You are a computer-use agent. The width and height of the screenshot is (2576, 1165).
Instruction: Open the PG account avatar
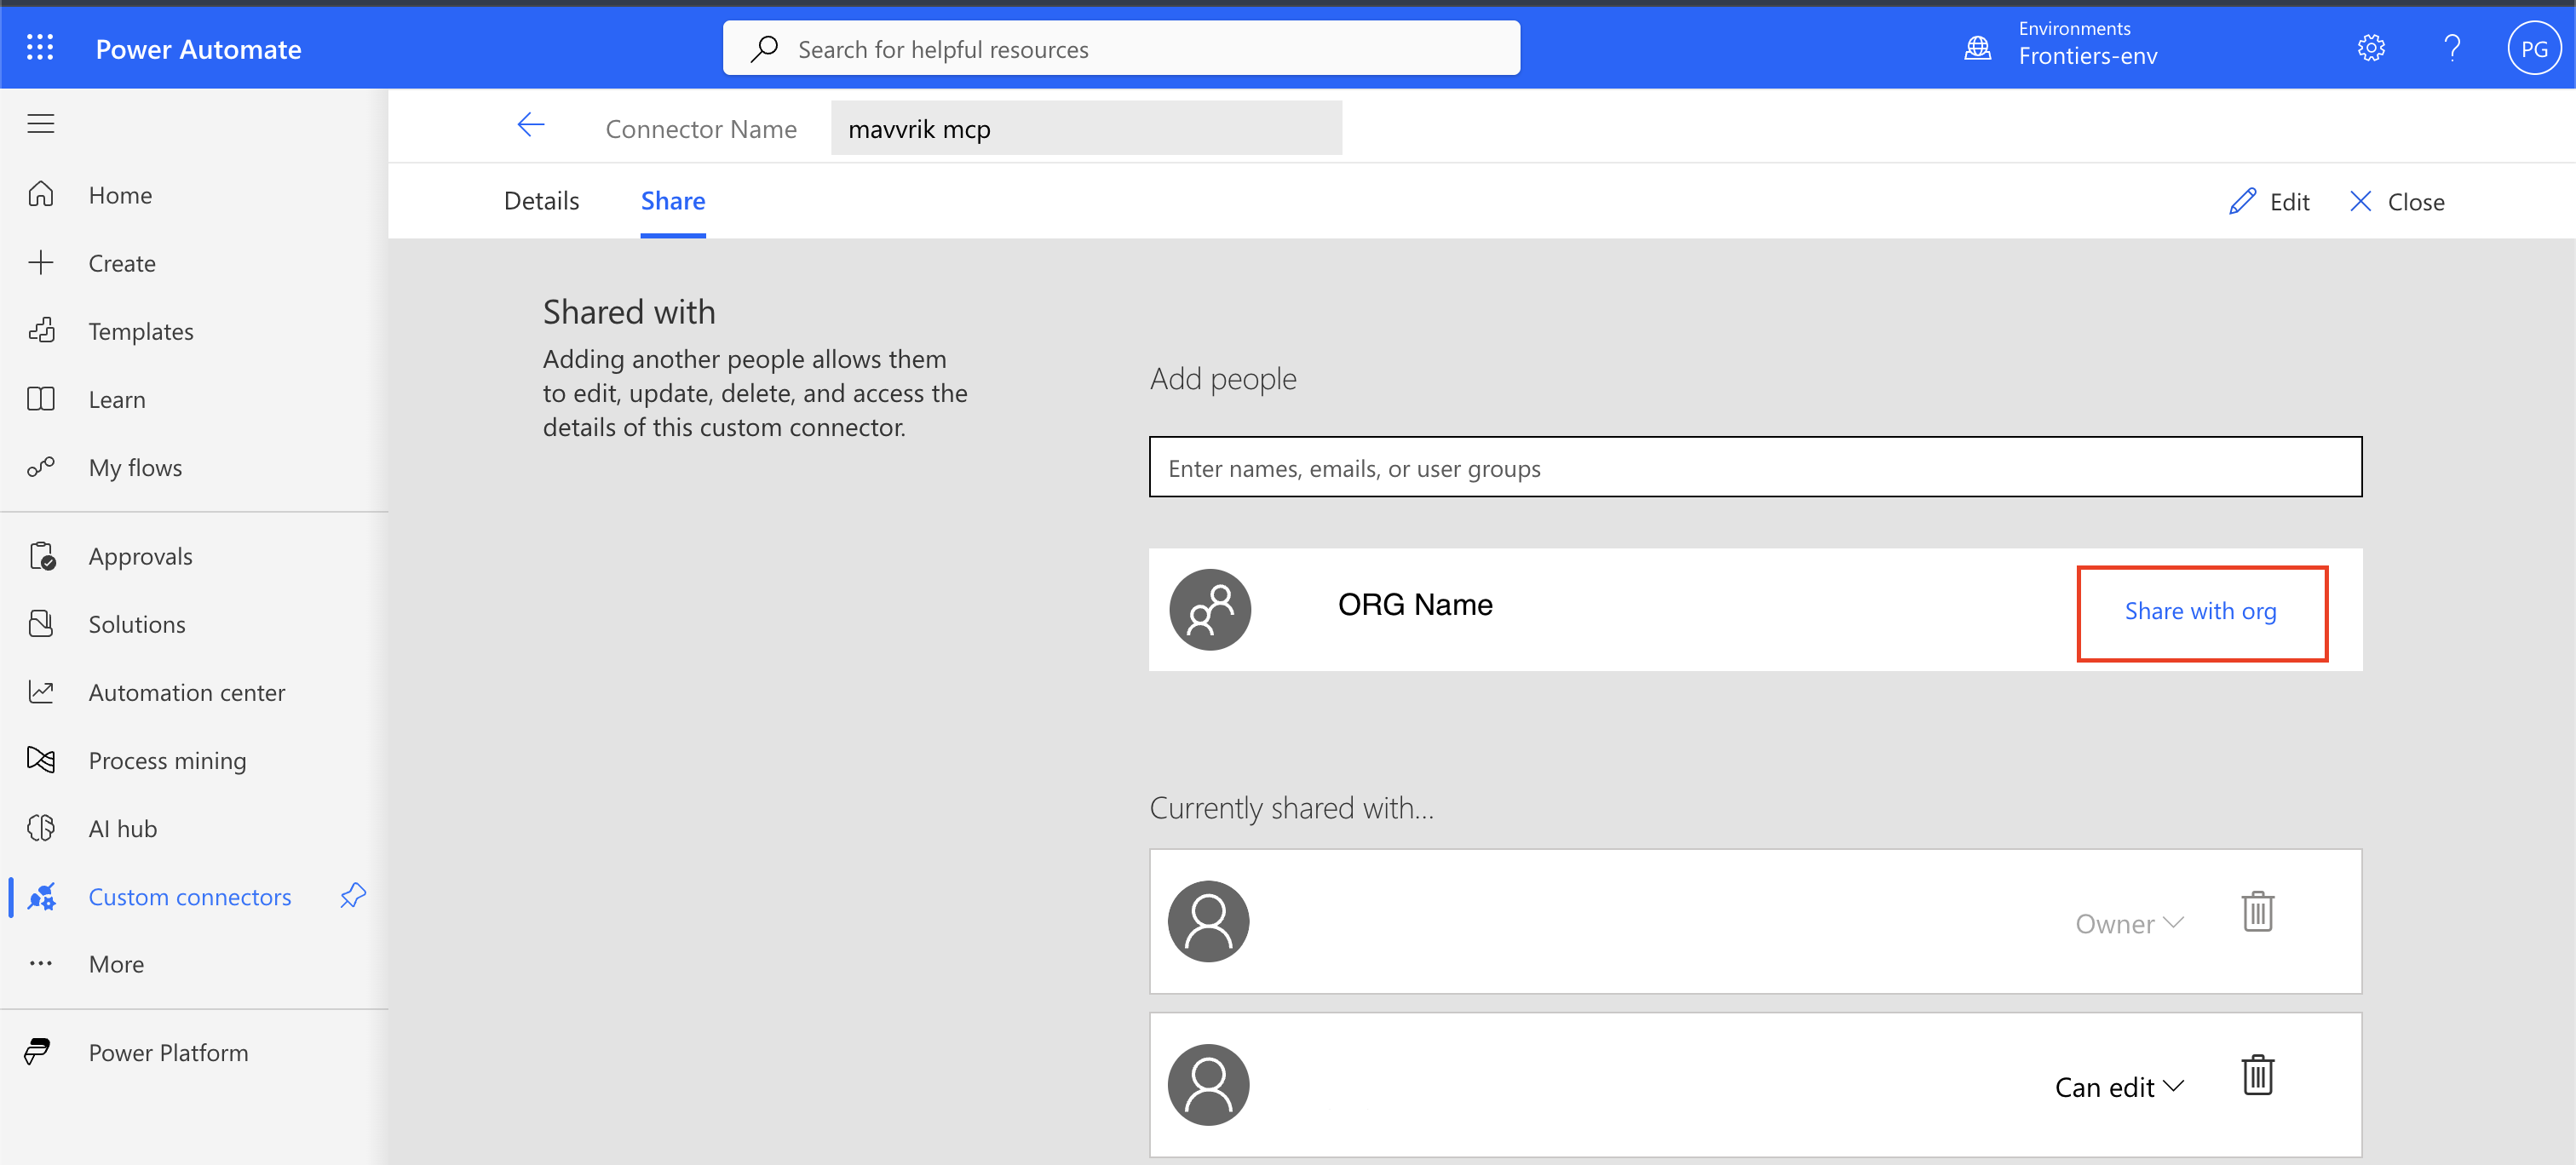click(2533, 48)
